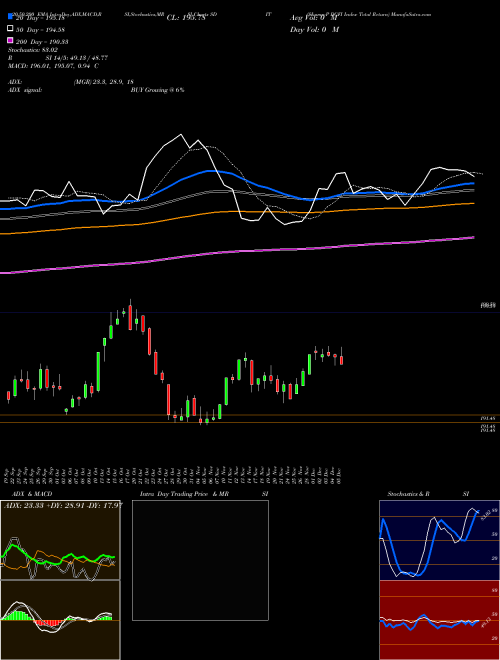Click the 'ADX: 23.33 +DY: 28.91 -DY: 17.97' readout

coord(63,505)
